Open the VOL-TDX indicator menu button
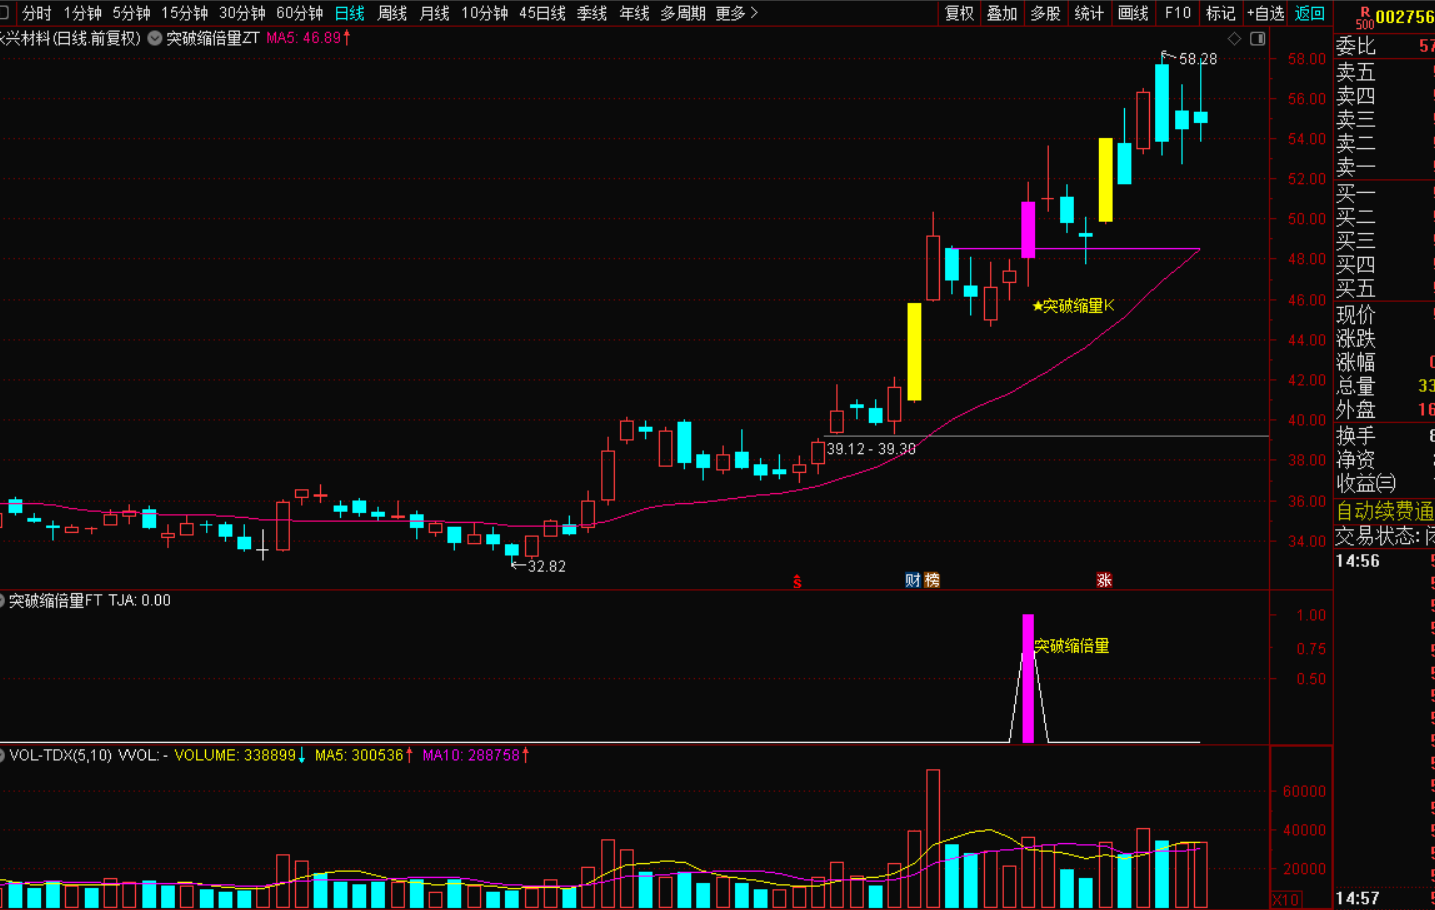The height and width of the screenshot is (910, 1435). [x=3, y=755]
